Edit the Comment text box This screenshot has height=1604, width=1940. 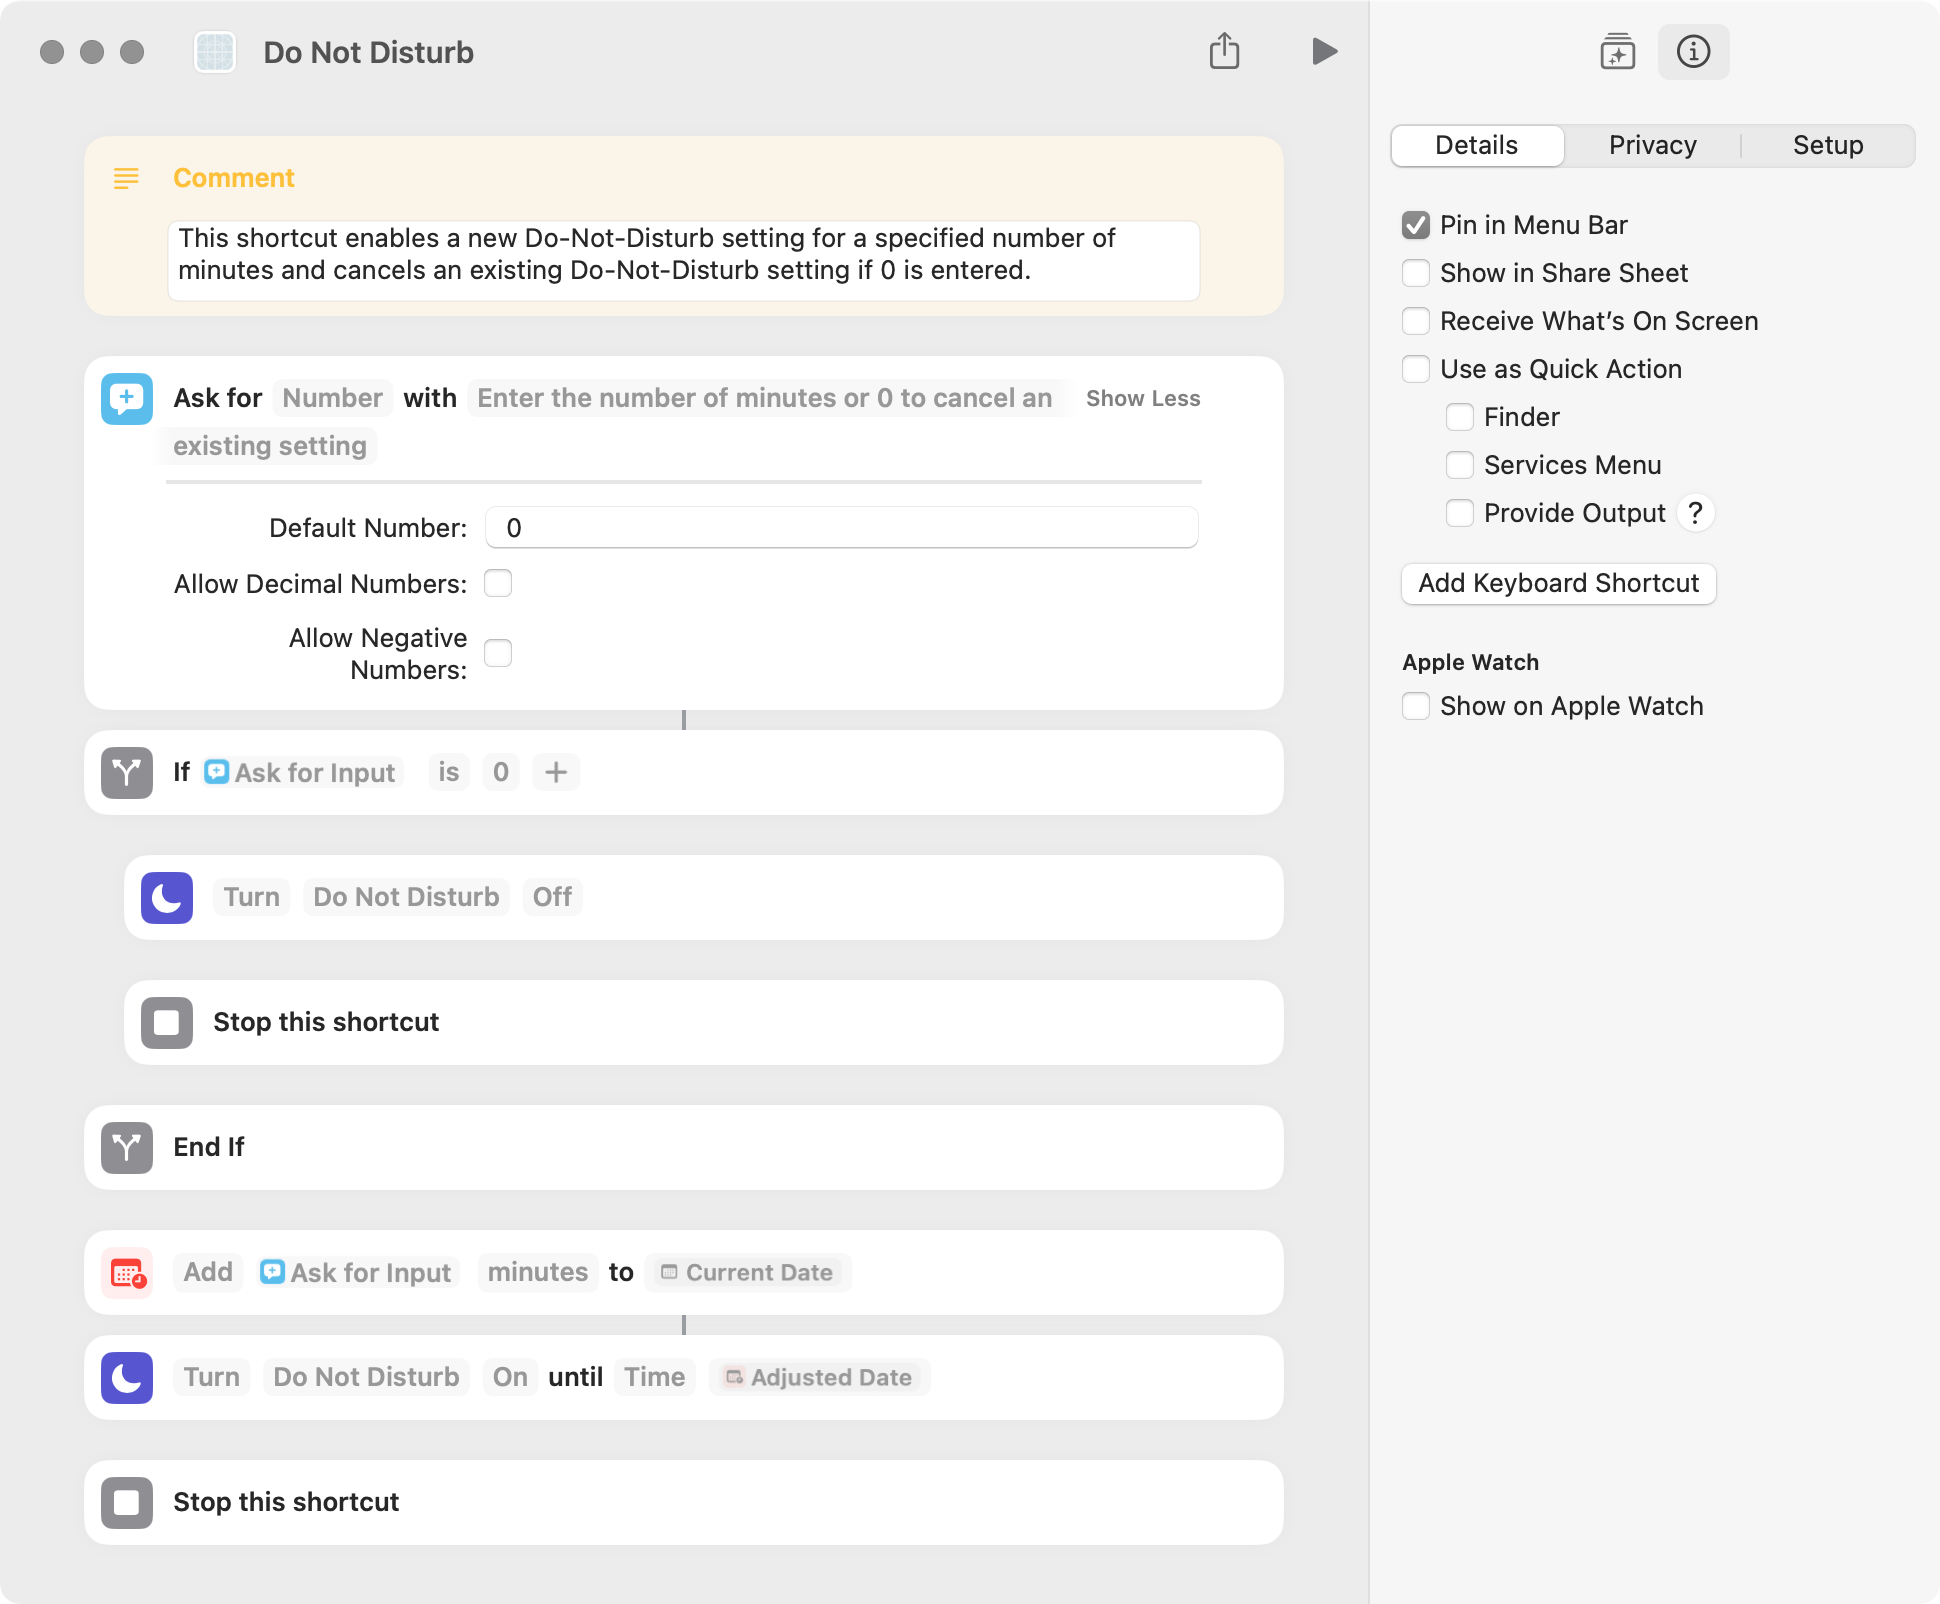tap(684, 260)
